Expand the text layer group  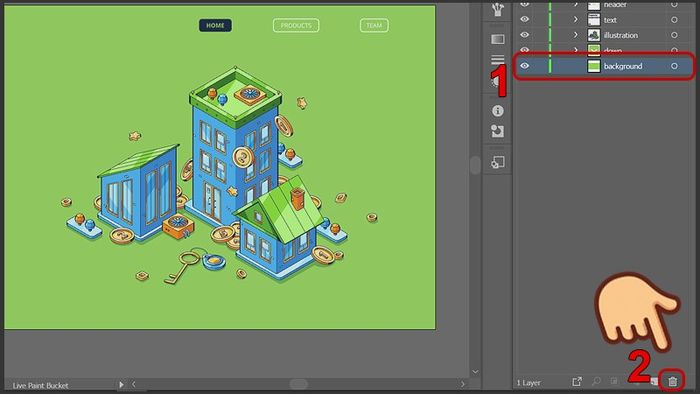[575, 20]
